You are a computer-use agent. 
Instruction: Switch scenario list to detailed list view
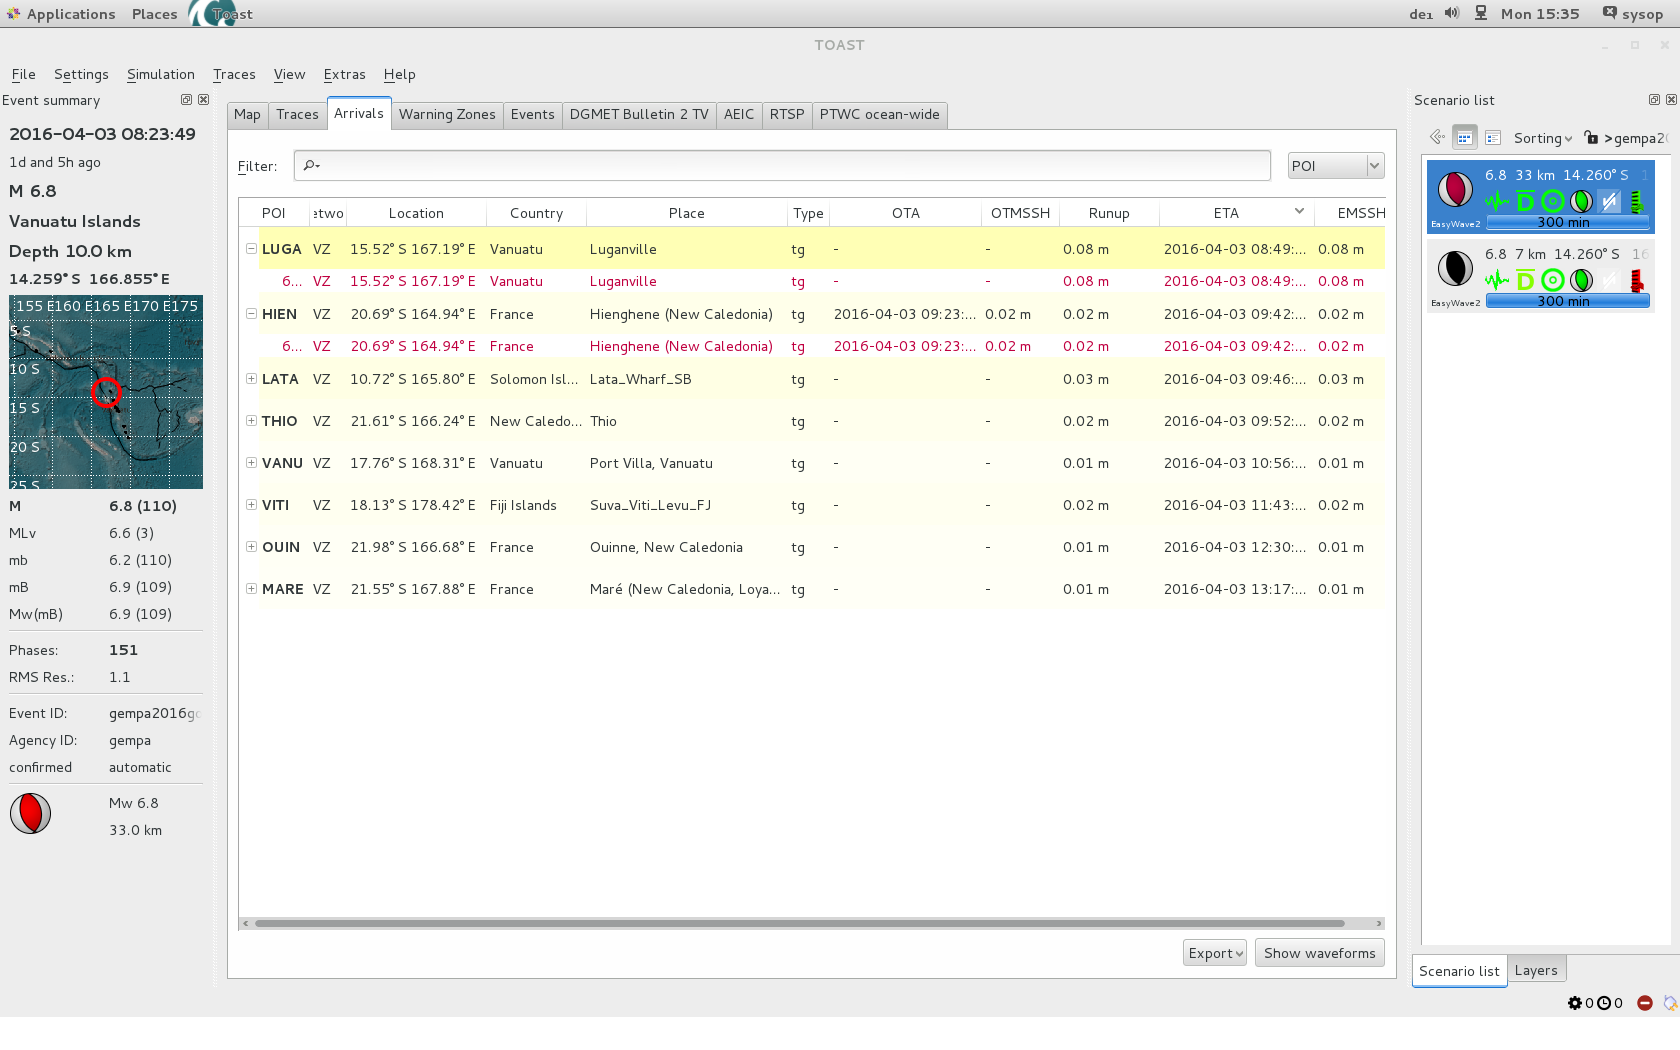[1493, 138]
